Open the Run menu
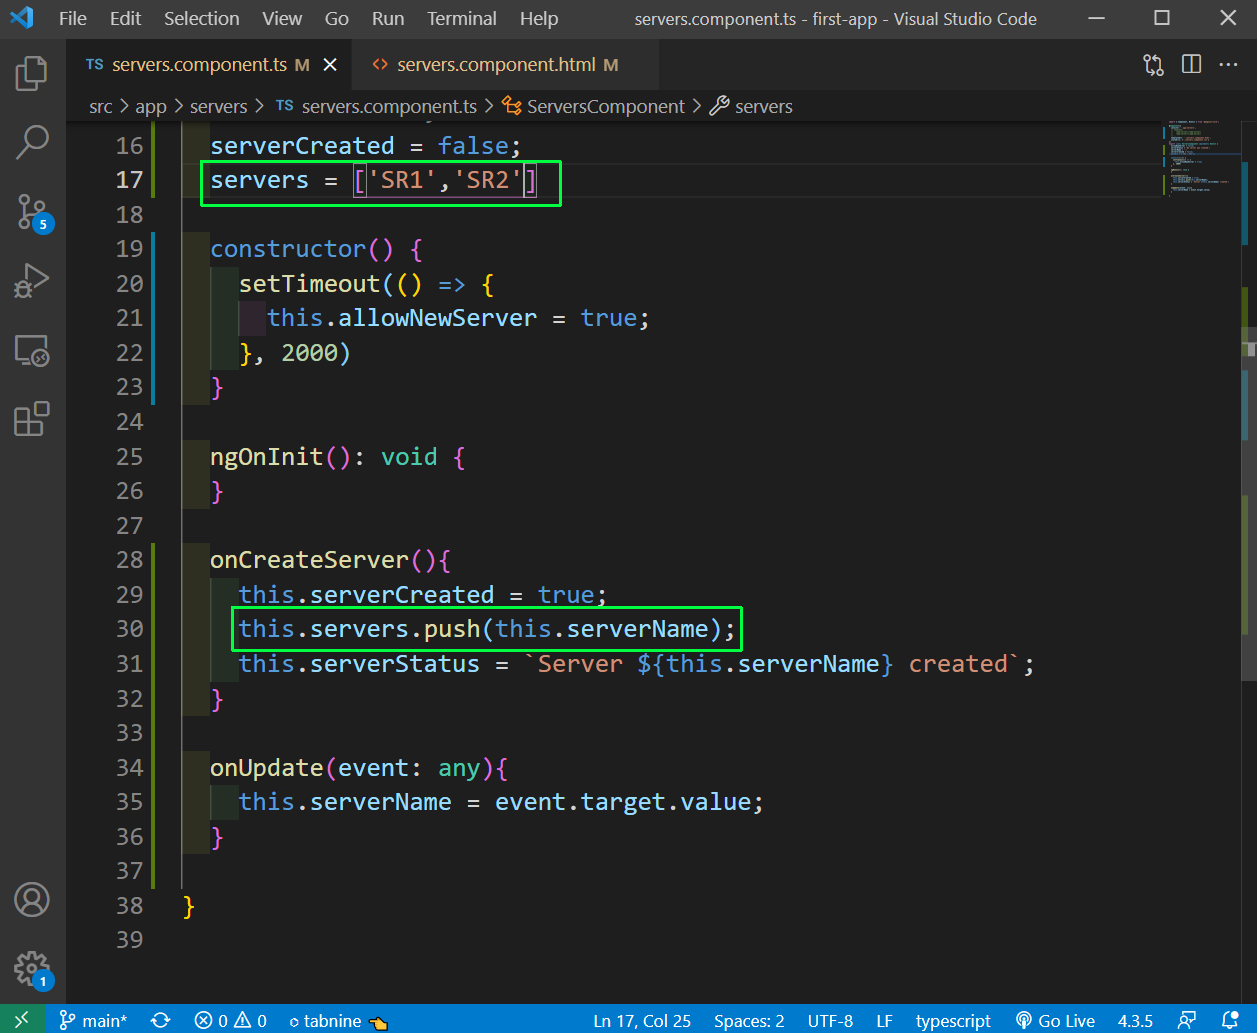This screenshot has height=1033, width=1257. [388, 18]
